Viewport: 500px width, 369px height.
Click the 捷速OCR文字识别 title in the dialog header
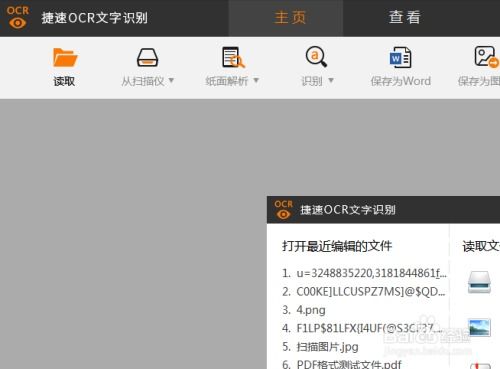(348, 210)
